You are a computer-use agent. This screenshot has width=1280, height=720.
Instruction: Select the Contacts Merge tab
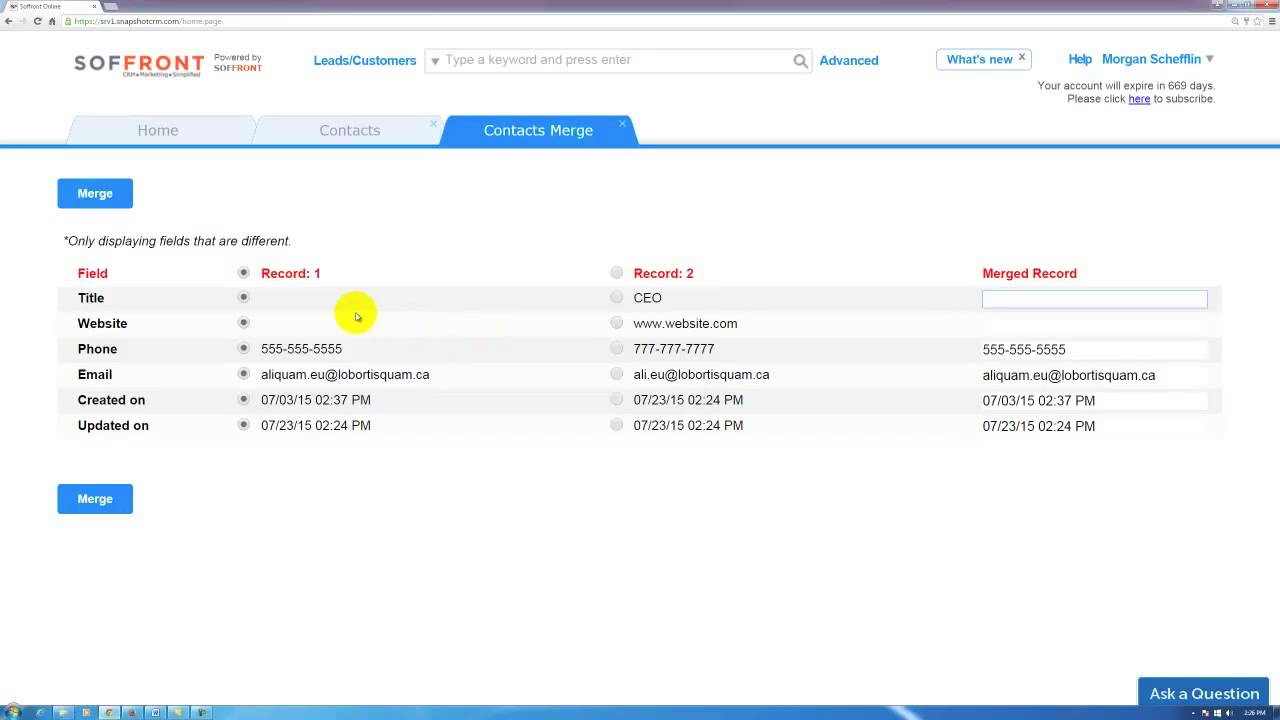[x=538, y=130]
